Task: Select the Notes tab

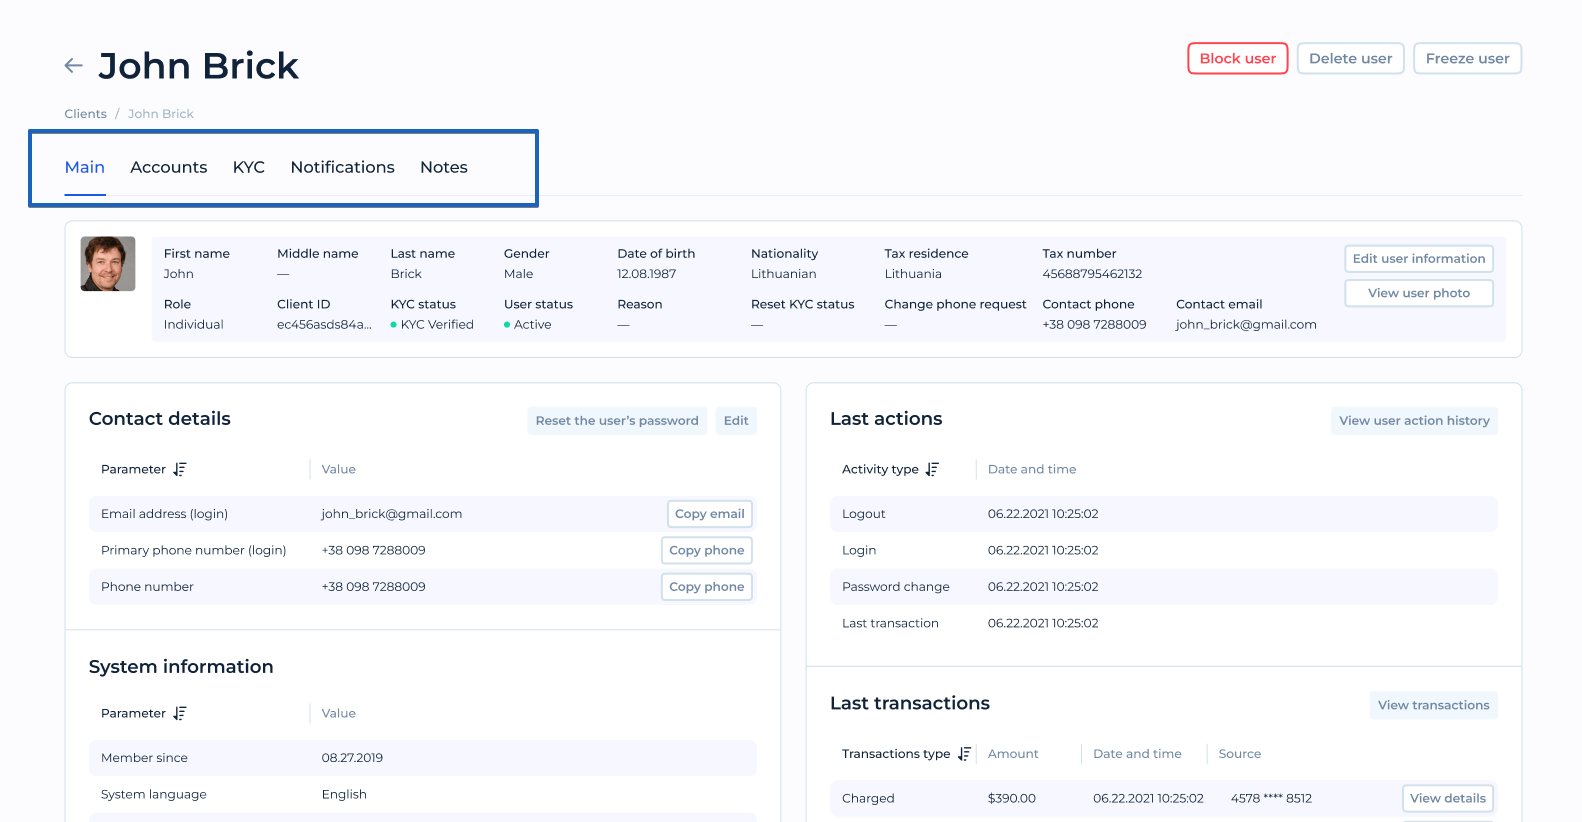Action: point(444,167)
